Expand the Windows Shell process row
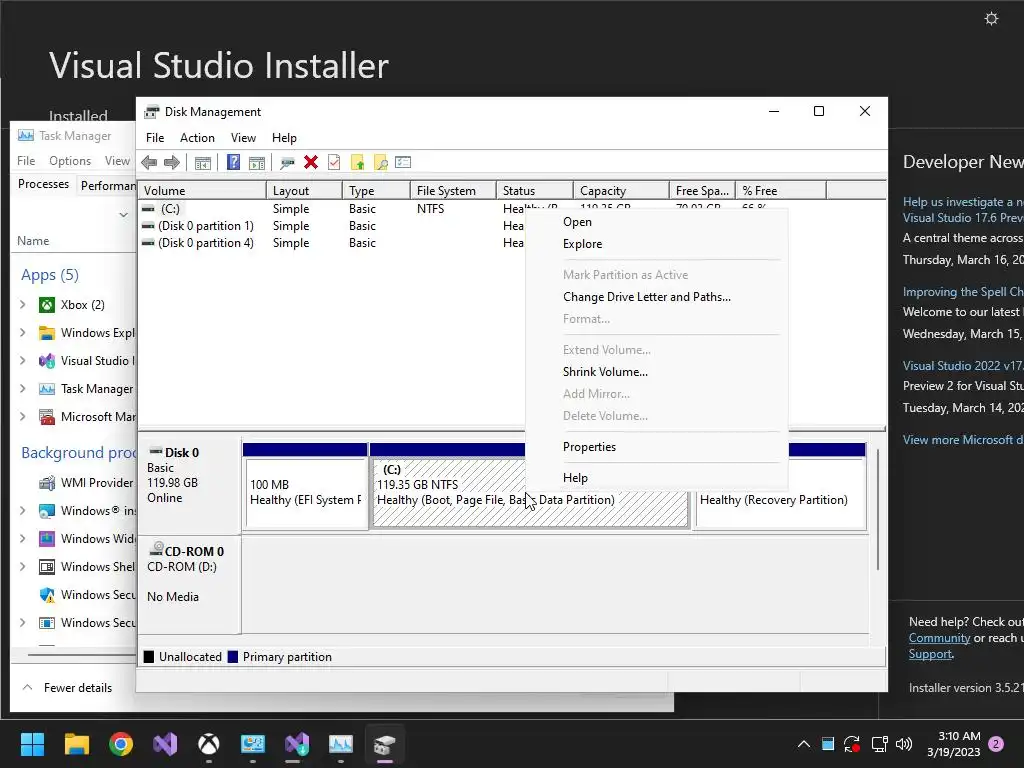 click(23, 566)
